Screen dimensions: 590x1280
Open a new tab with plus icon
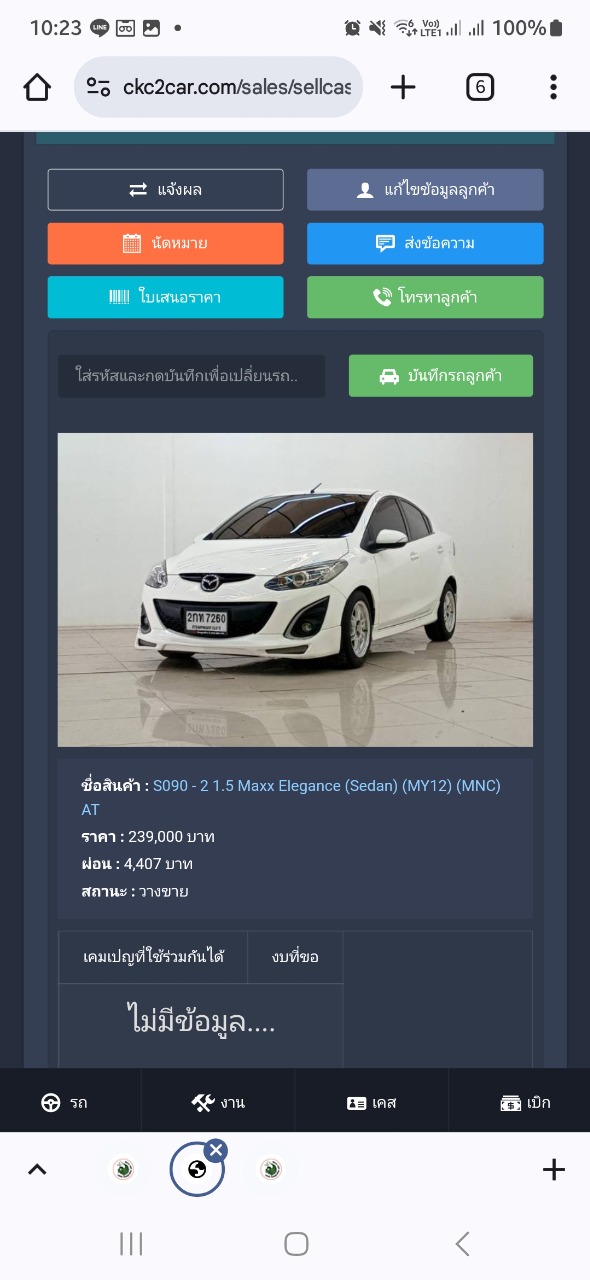[x=403, y=87]
